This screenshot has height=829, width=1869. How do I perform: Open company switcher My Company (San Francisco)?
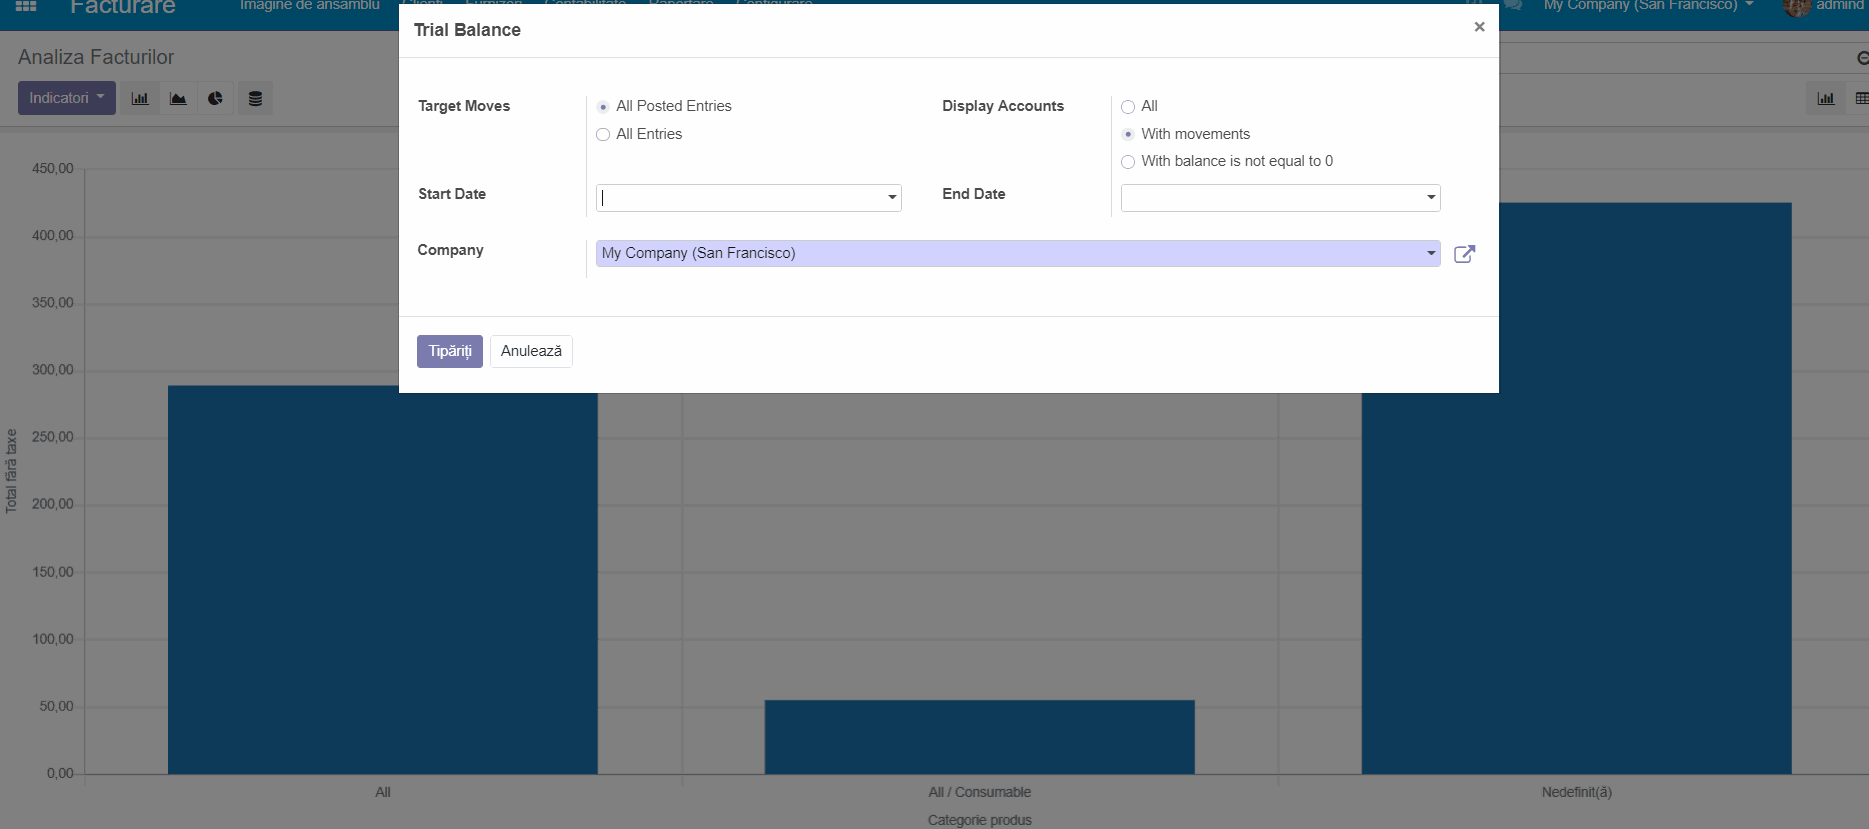(x=1648, y=6)
